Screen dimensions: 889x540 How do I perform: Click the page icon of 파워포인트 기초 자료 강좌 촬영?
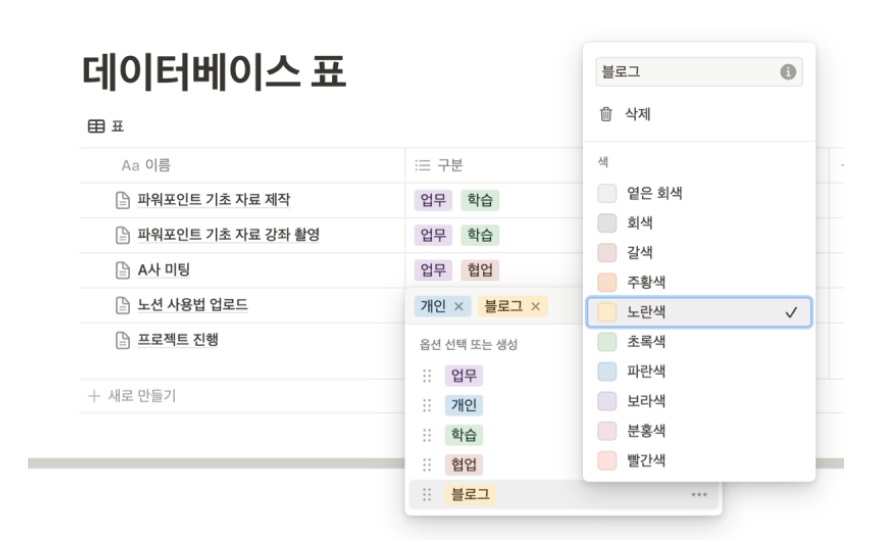click(122, 235)
